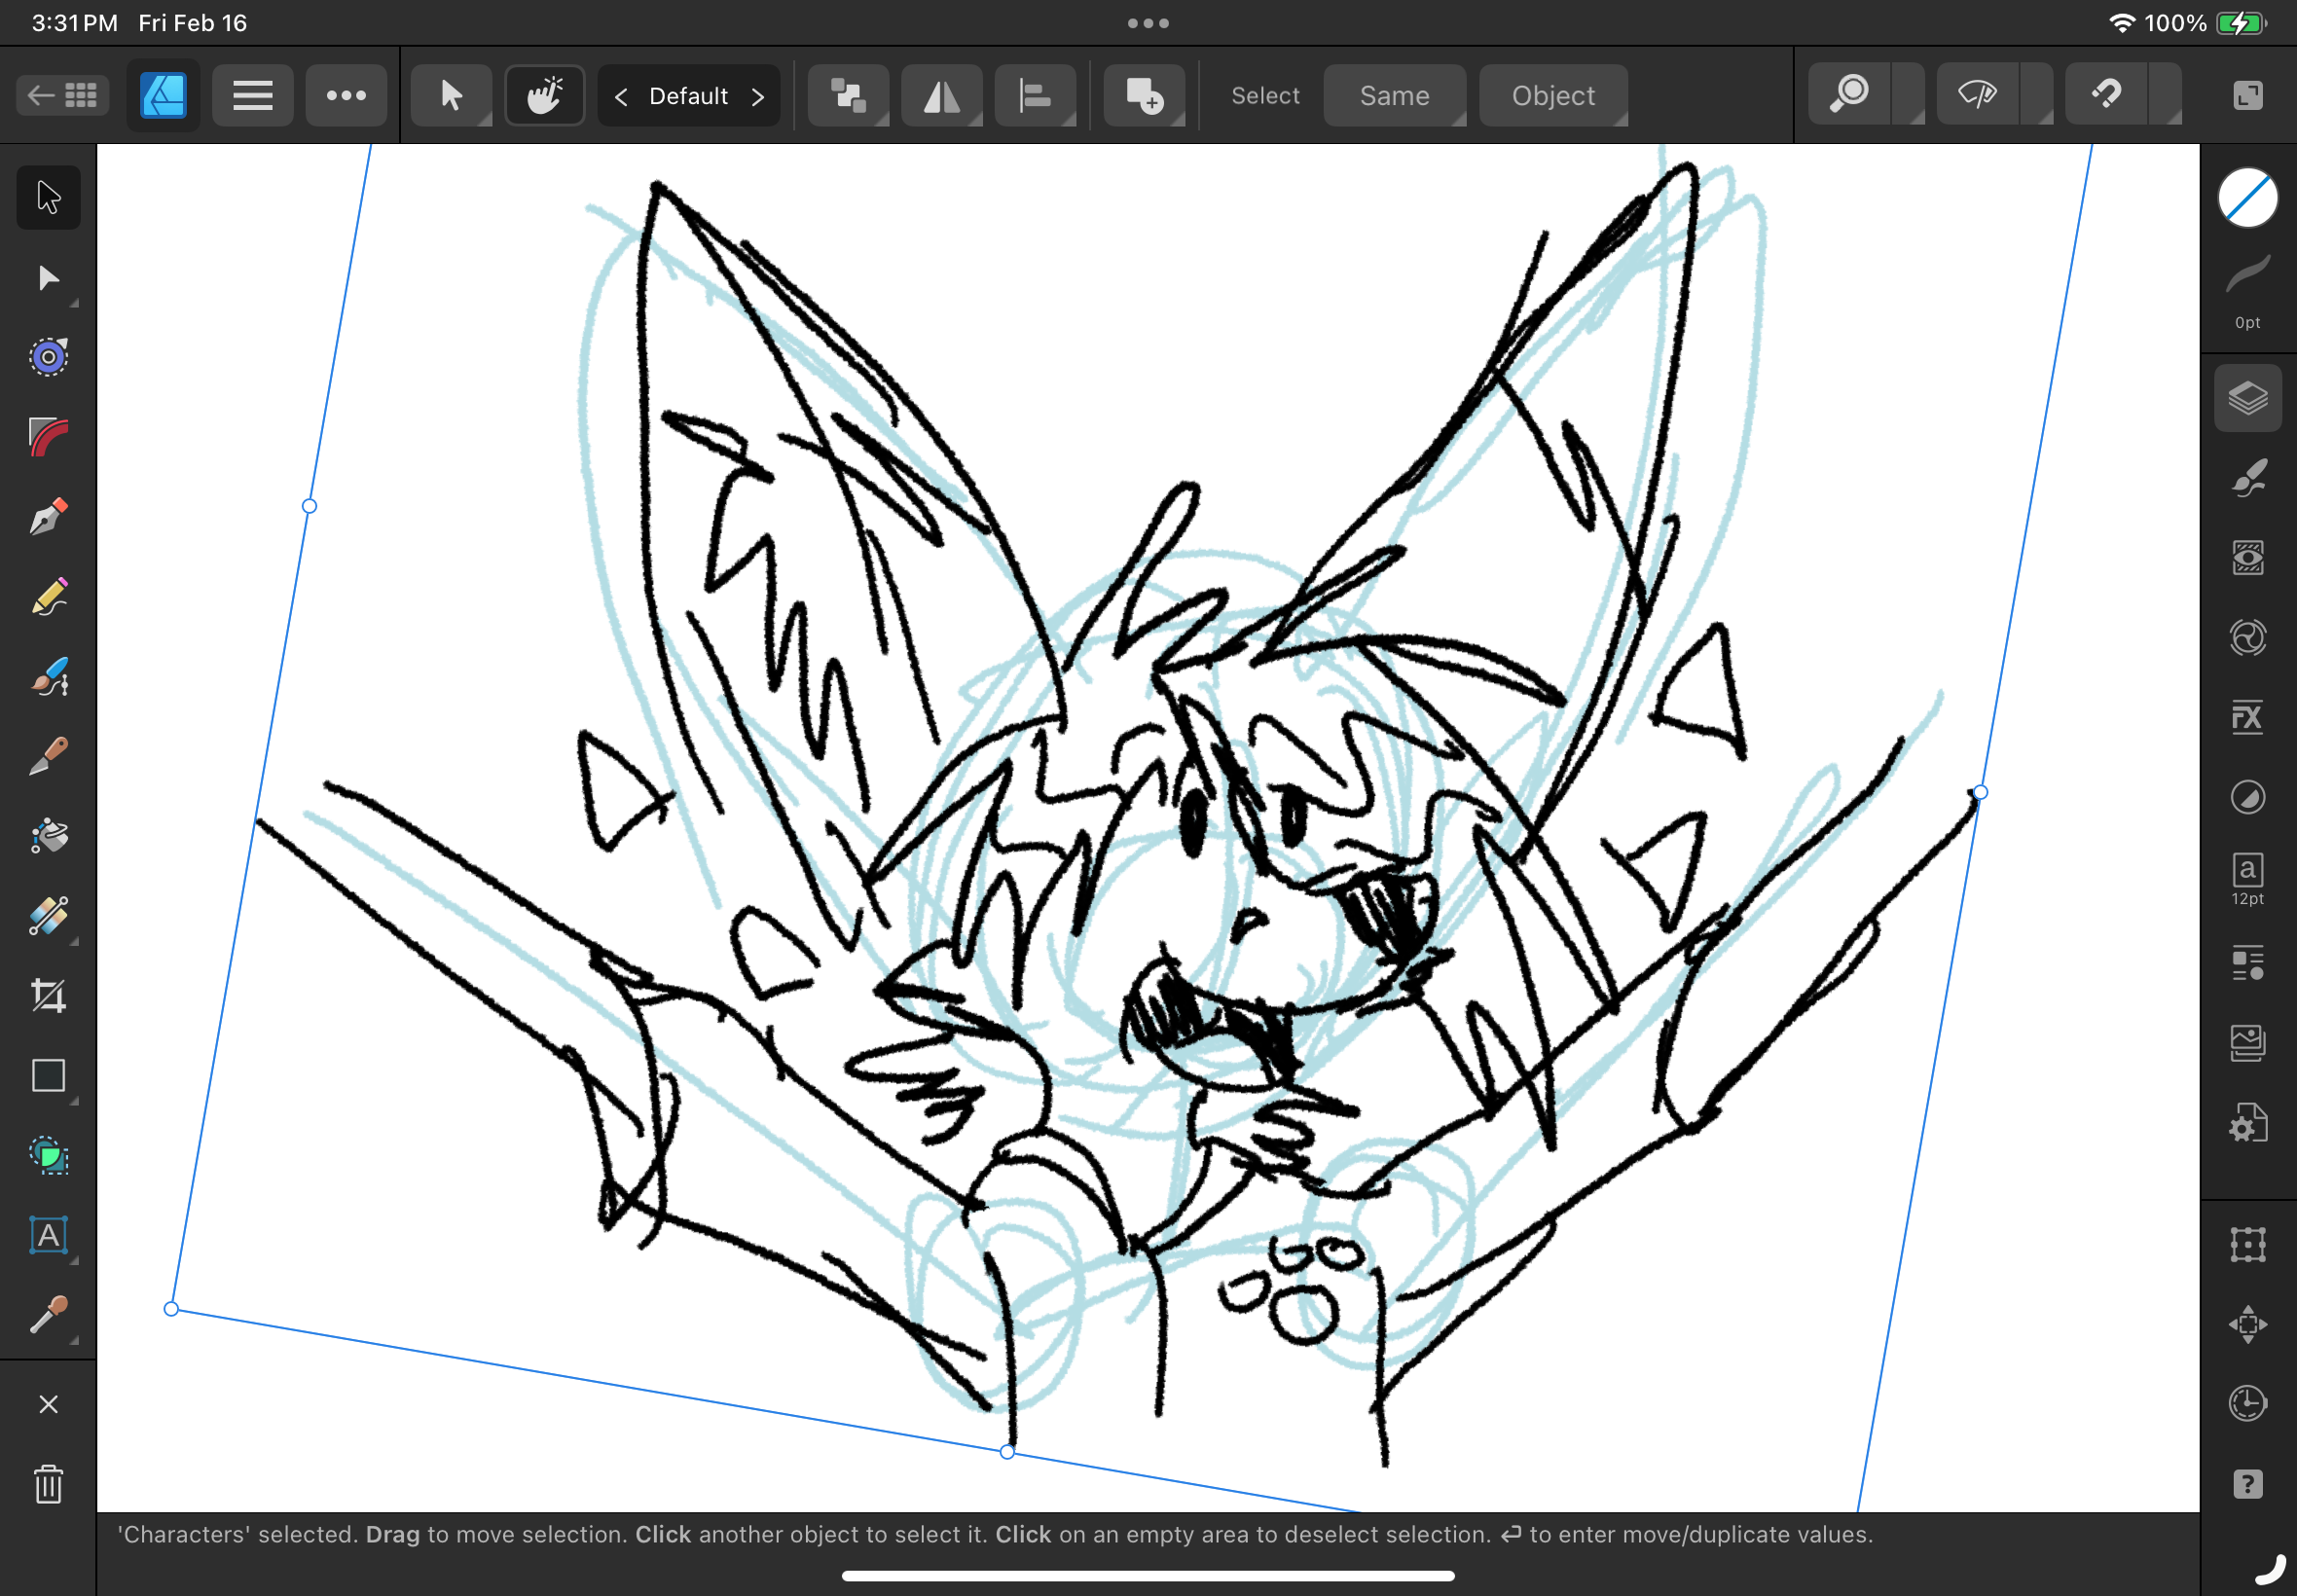Tap the Select Object button

(1552, 95)
